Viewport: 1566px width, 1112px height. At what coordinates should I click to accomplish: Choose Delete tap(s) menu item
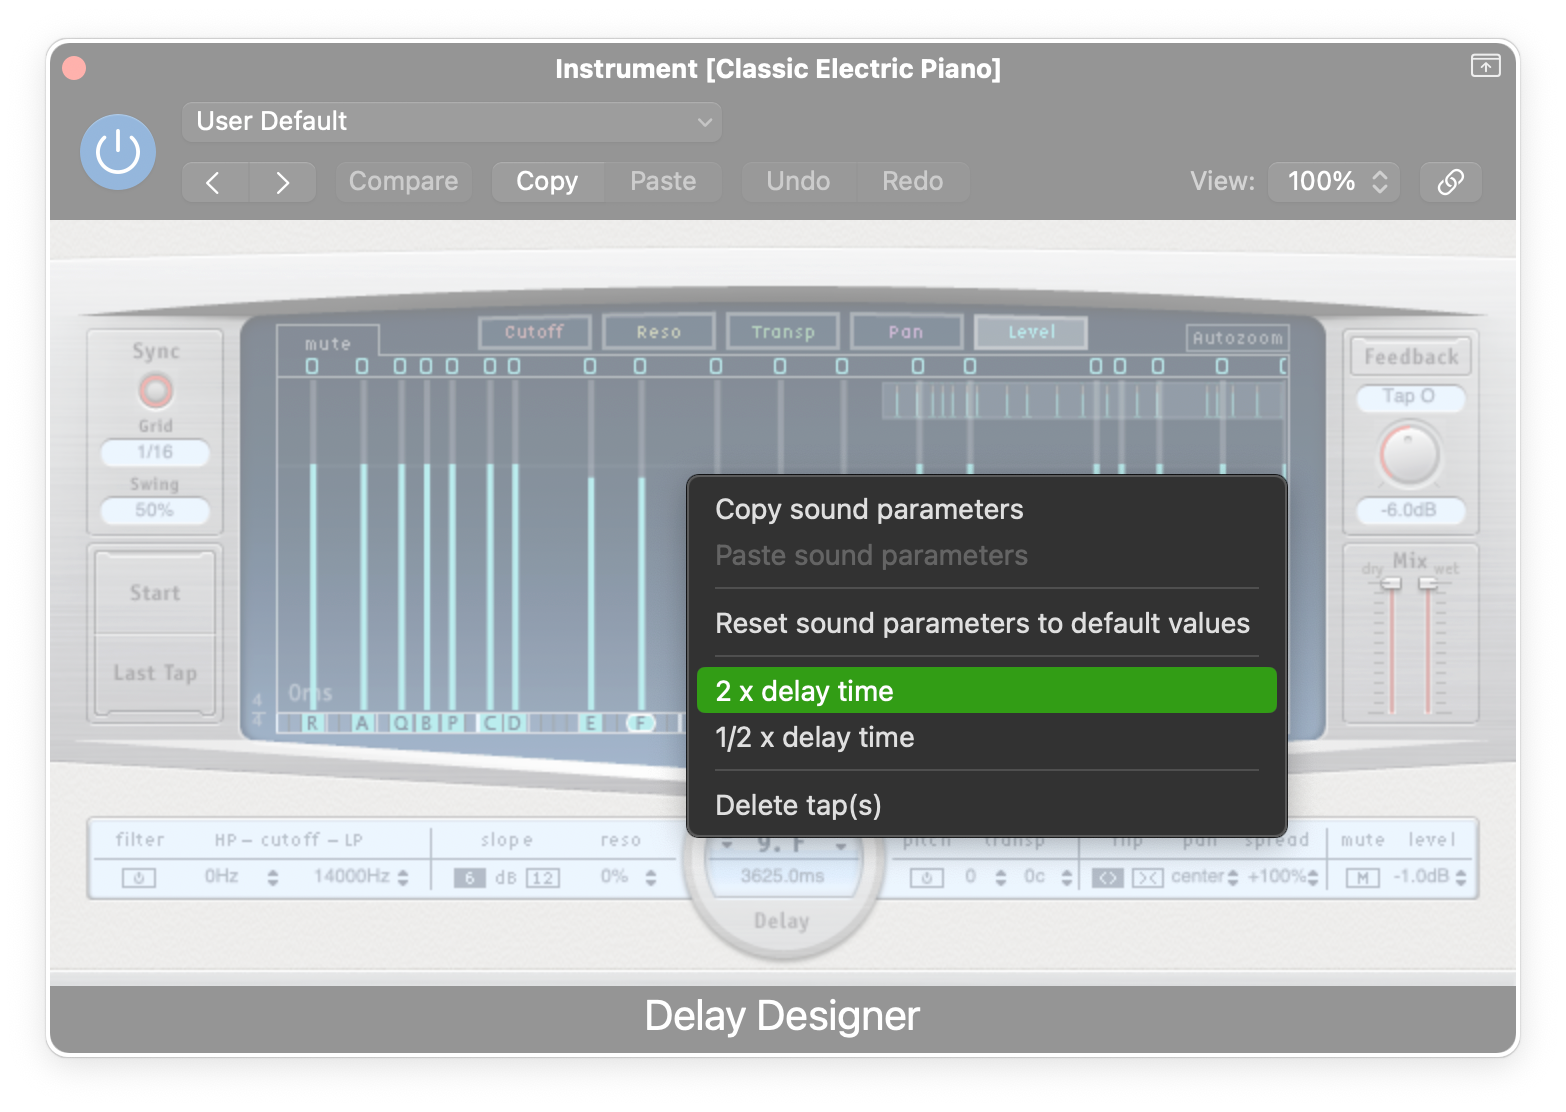(x=986, y=806)
